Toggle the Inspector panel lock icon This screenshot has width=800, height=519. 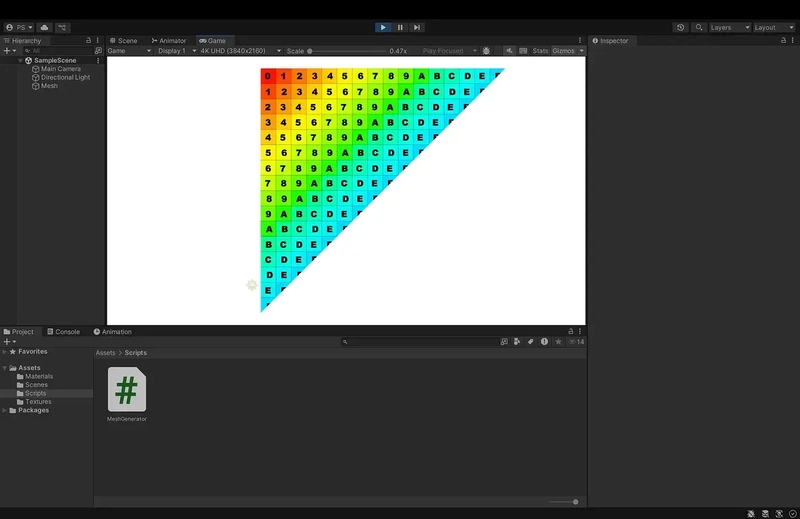[782, 41]
